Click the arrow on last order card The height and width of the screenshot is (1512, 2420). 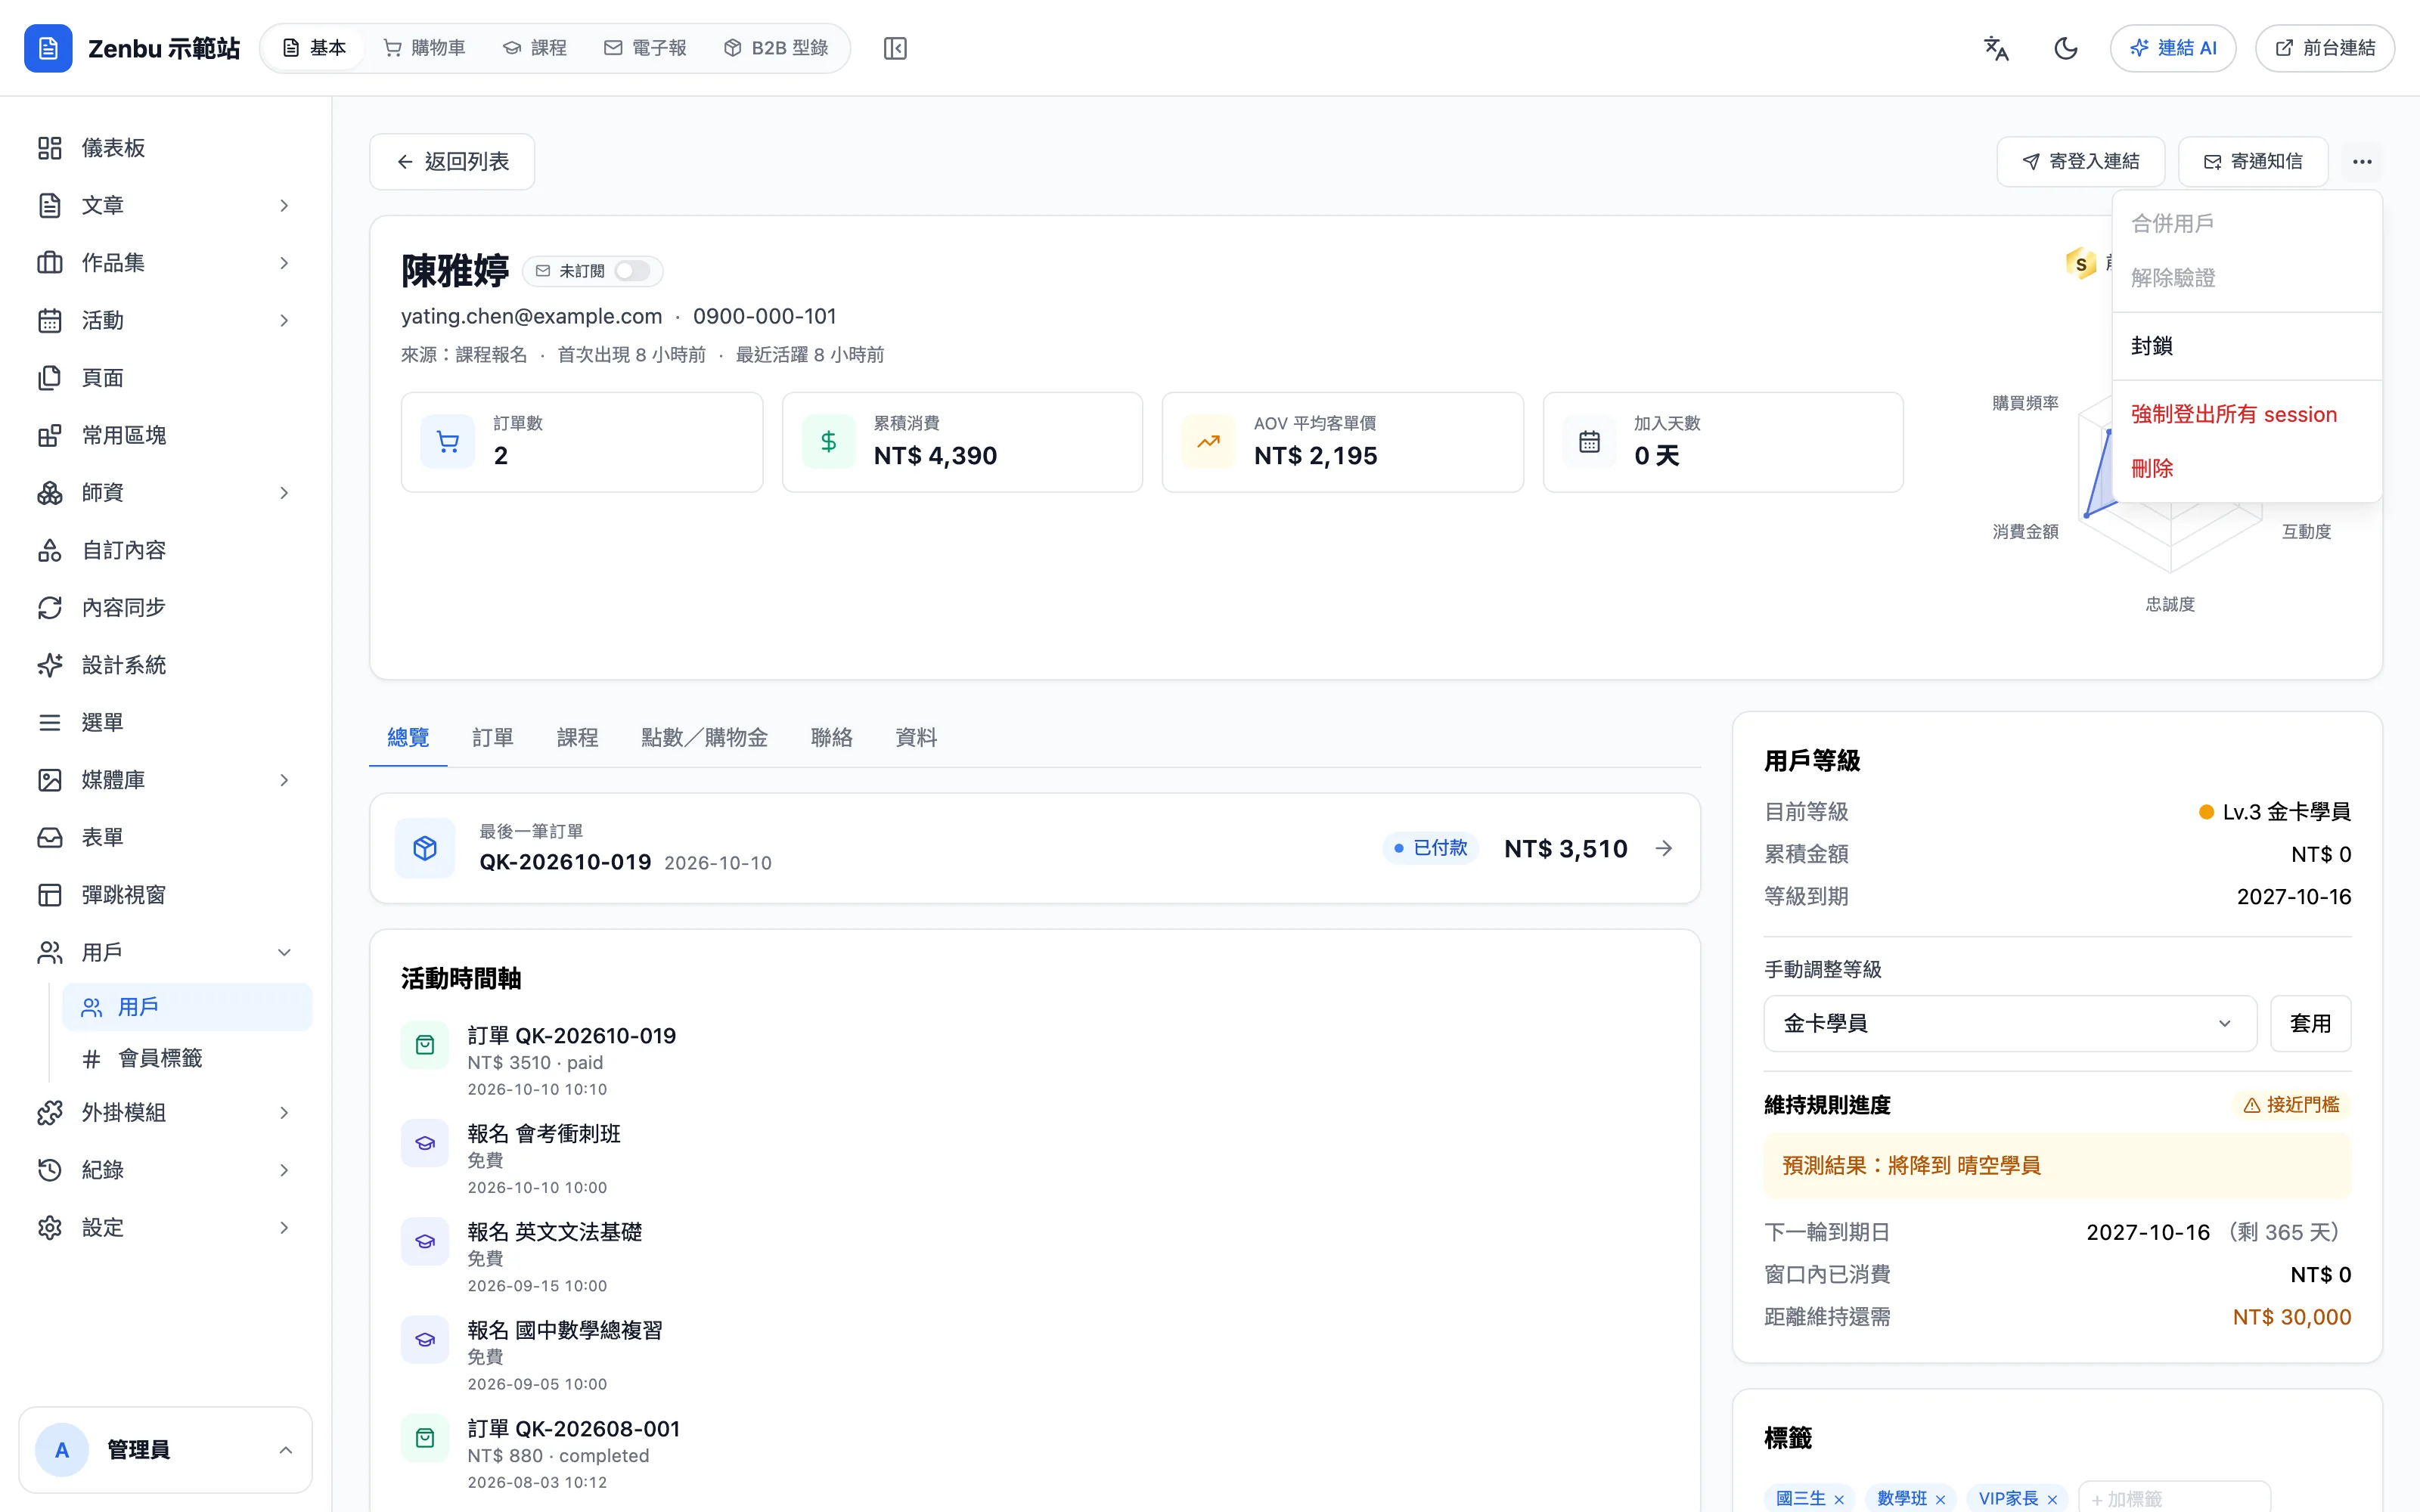(x=1664, y=848)
